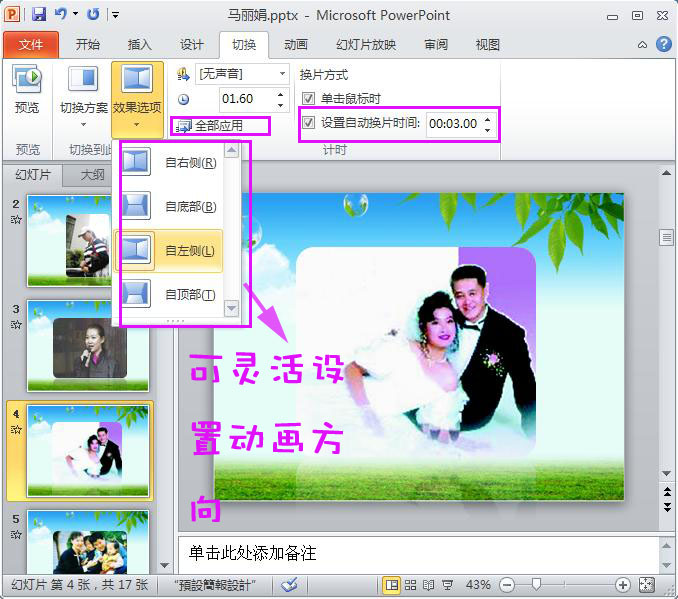This screenshot has height=599, width=678.
Task: Switch to Reading view icon
Action: click(429, 585)
